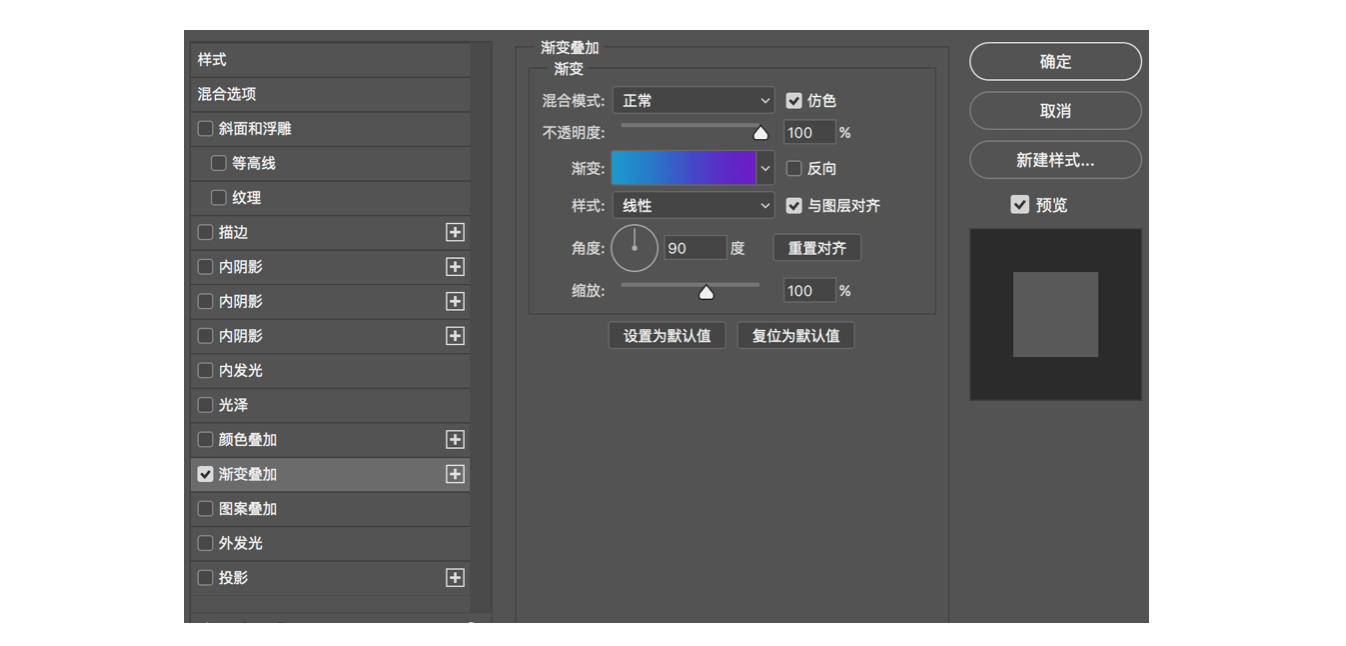Open the gradient preset picker arrow

[766, 169]
